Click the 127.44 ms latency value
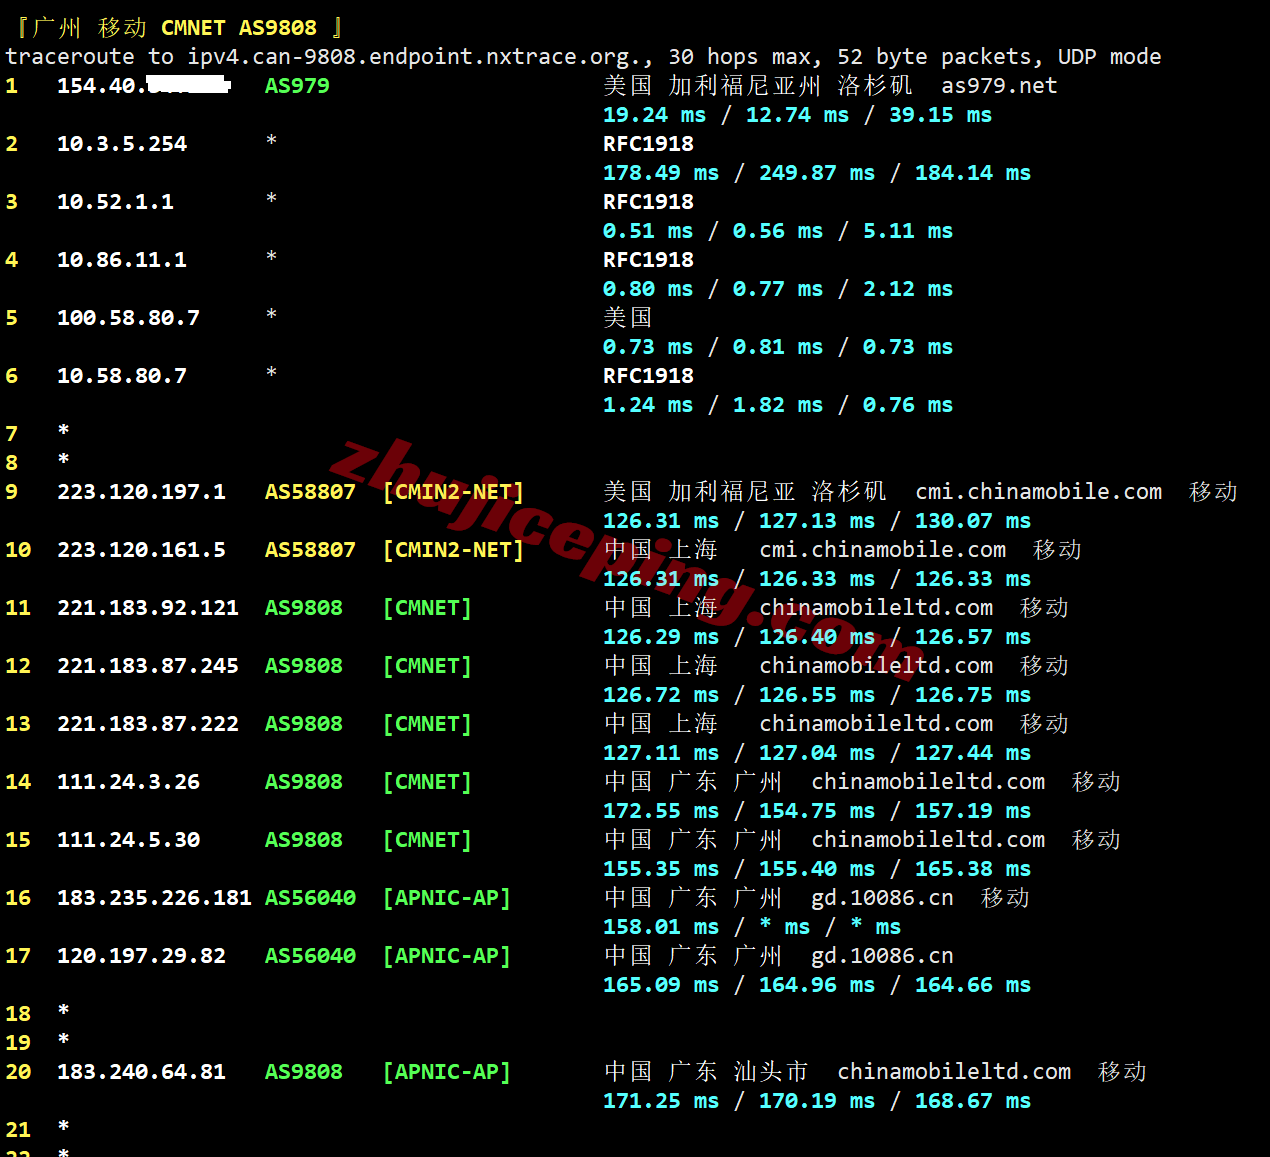This screenshot has width=1270, height=1157. (x=973, y=753)
